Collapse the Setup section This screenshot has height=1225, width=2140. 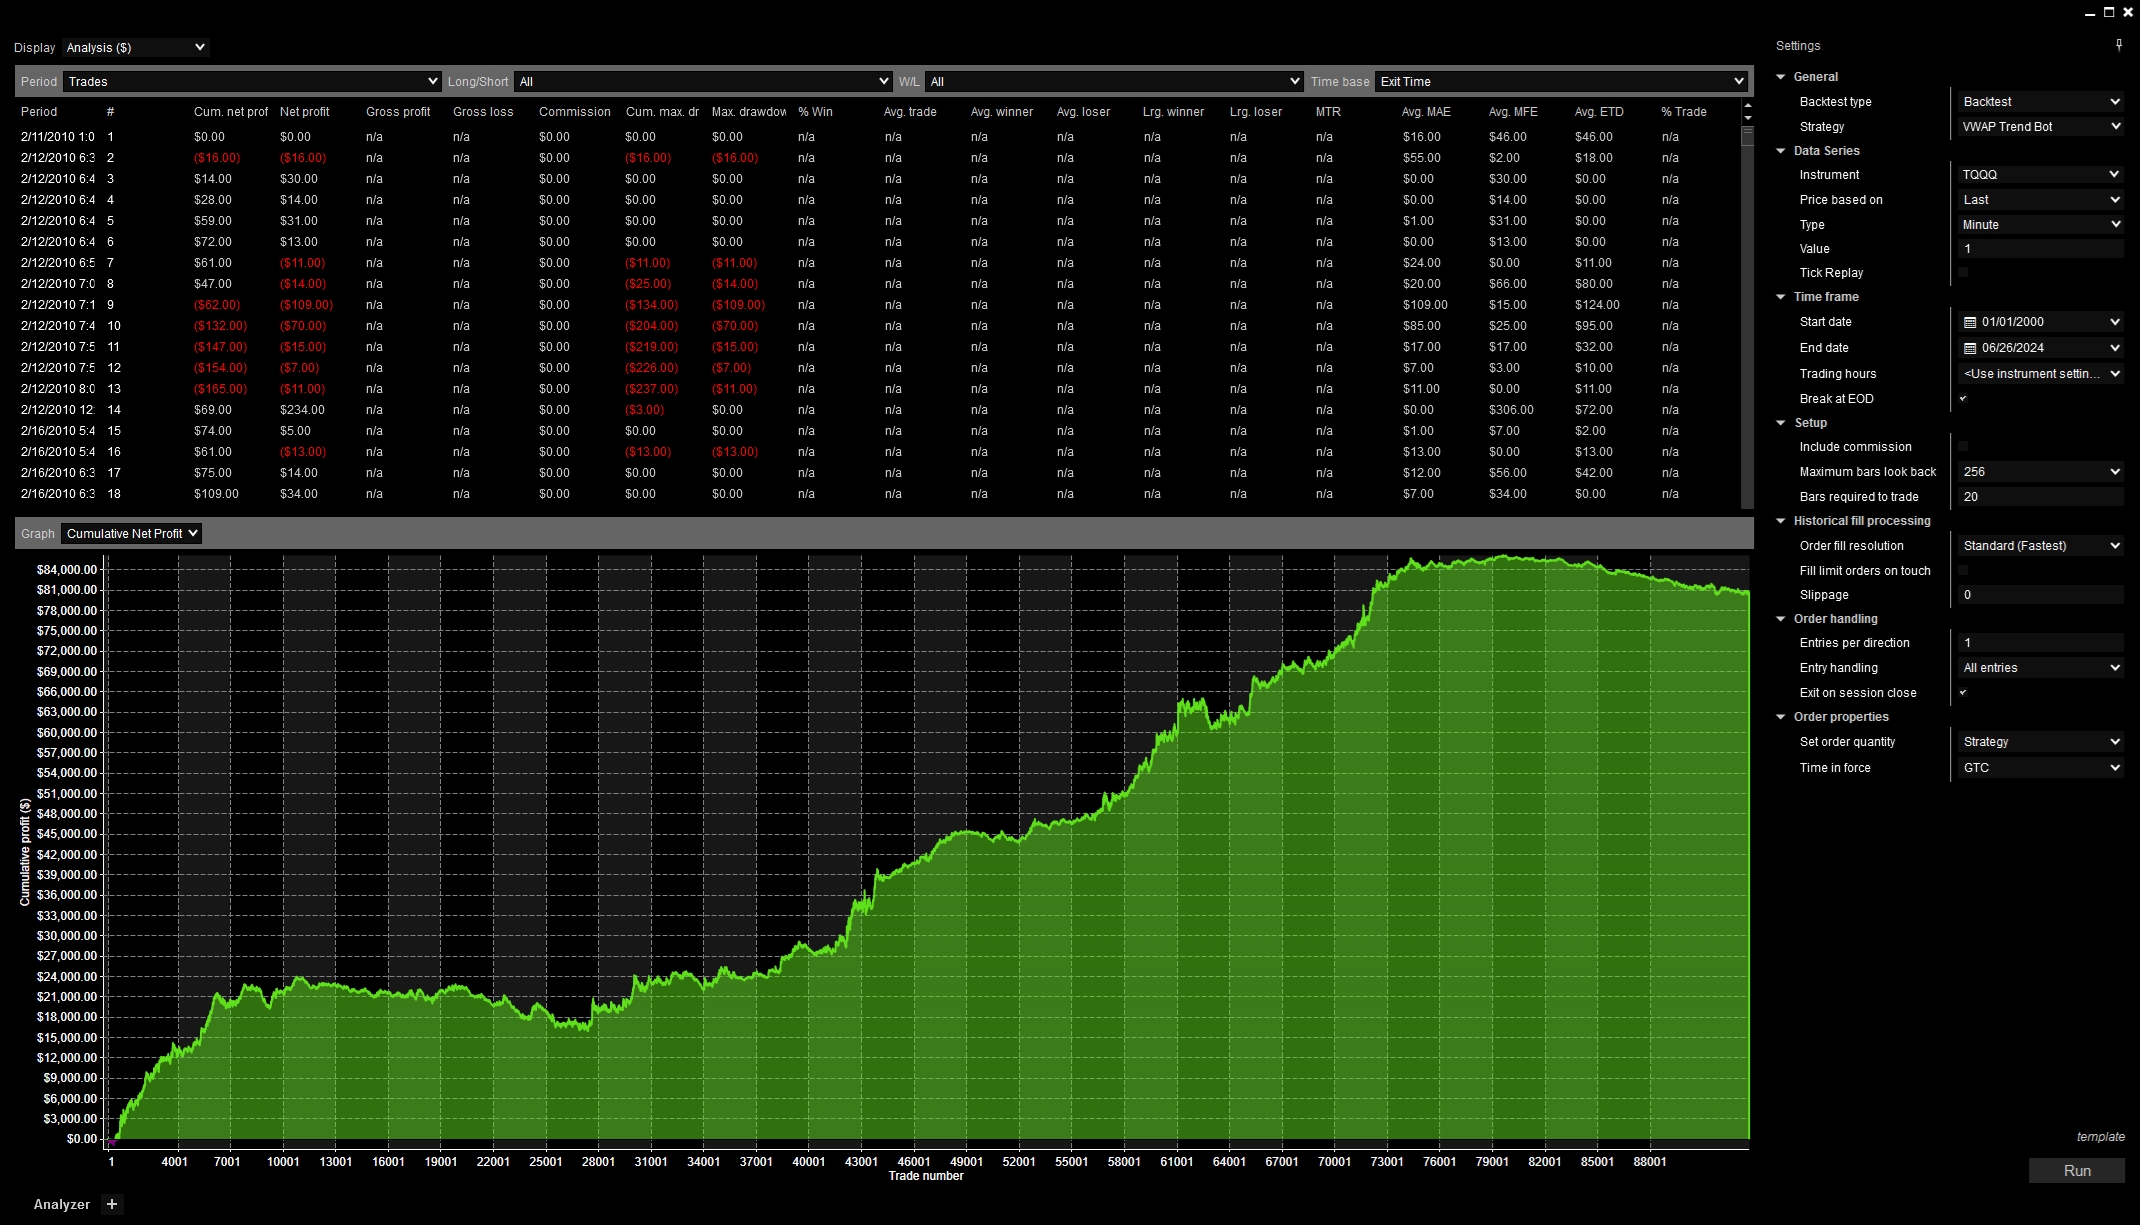(x=1781, y=423)
